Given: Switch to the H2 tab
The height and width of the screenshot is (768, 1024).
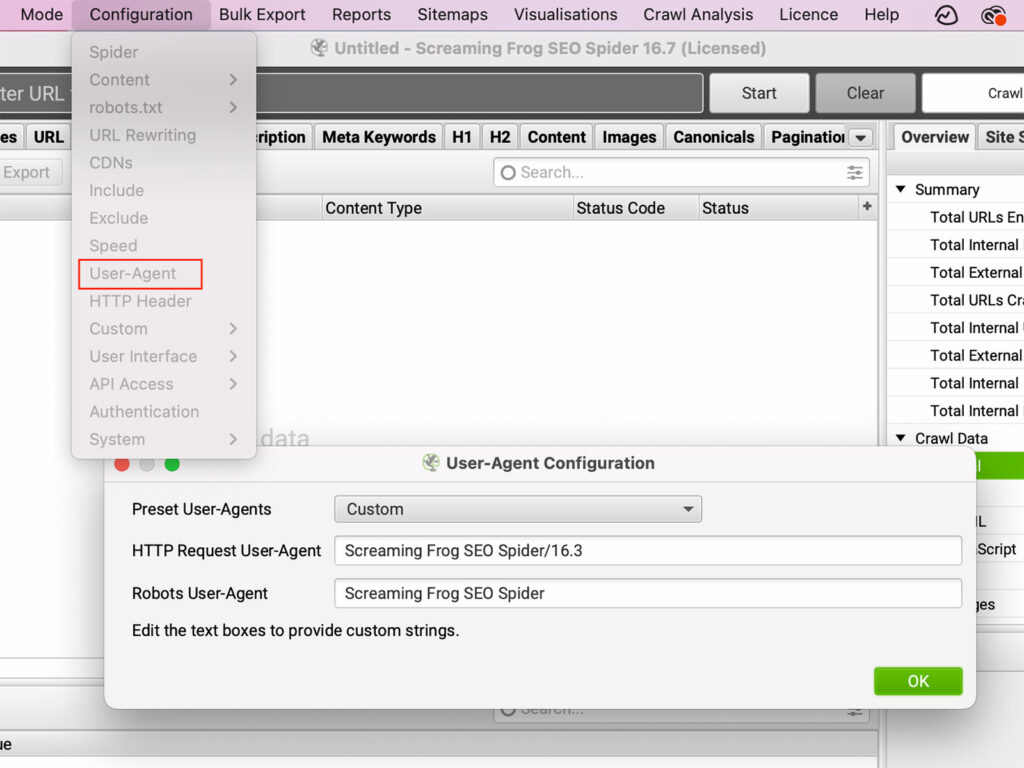Looking at the screenshot, I should (500, 137).
